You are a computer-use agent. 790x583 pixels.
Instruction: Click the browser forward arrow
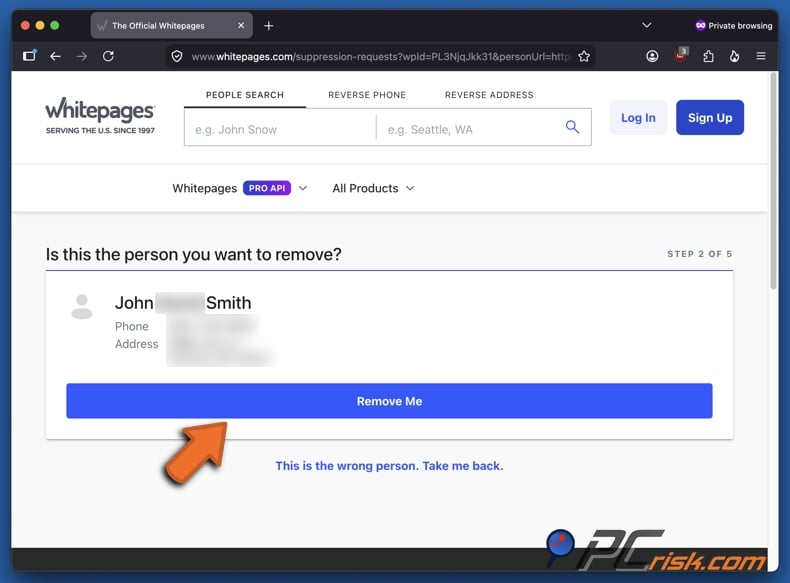pyautogui.click(x=82, y=56)
